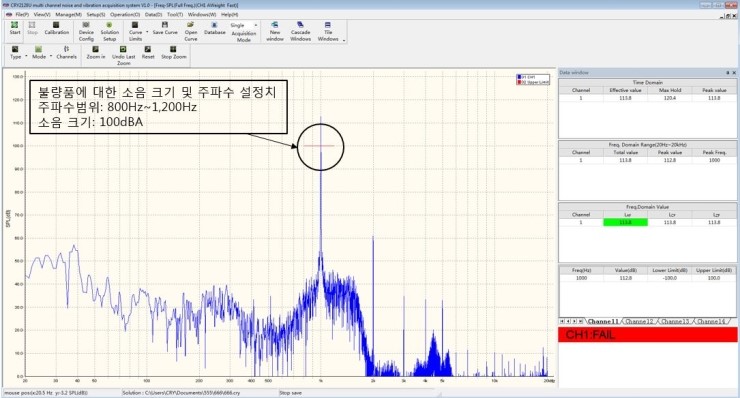Click Undo Last Zoom icon
This screenshot has width=740, height=398.
(123, 55)
